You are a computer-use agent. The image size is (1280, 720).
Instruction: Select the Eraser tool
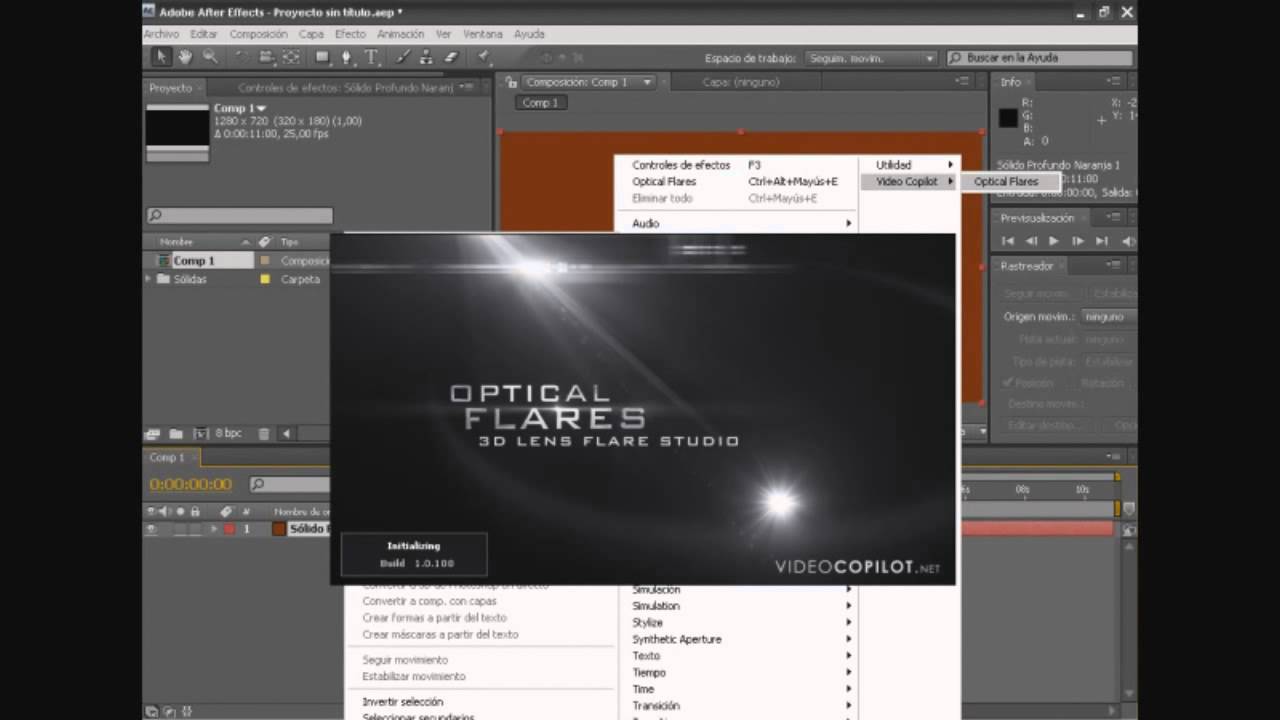(451, 58)
